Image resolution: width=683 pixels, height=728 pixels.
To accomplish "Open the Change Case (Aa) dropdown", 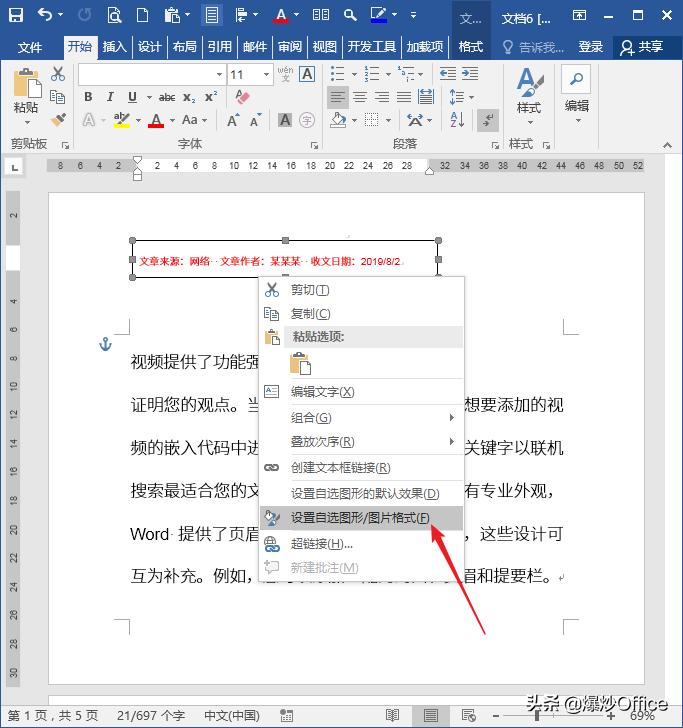I will (194, 120).
